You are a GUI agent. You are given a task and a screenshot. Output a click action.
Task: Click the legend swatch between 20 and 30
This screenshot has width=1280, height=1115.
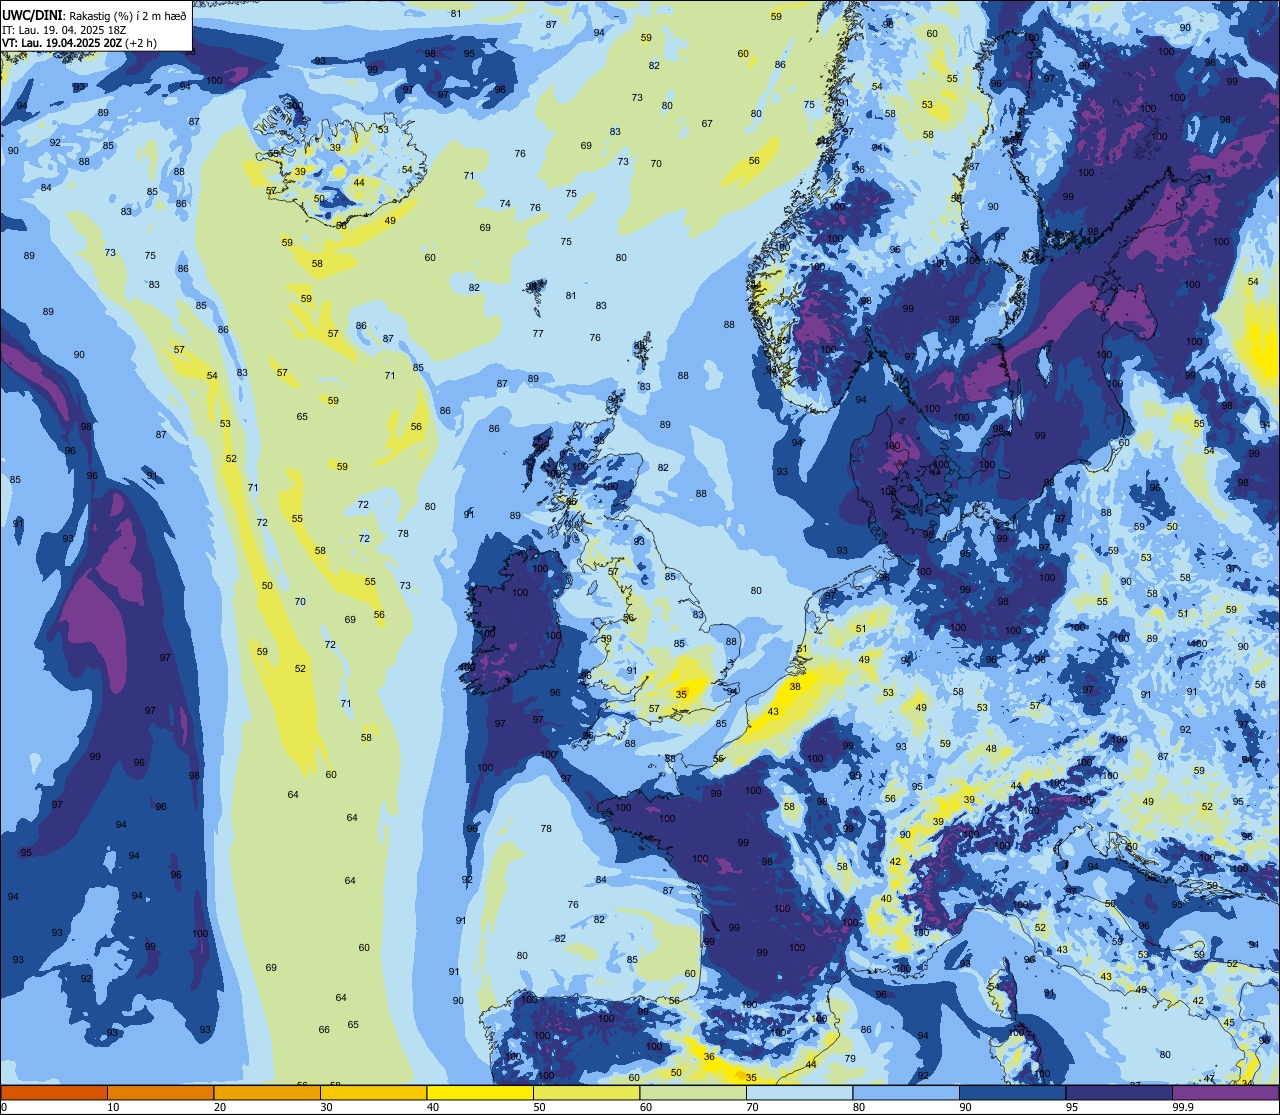(x=267, y=1092)
